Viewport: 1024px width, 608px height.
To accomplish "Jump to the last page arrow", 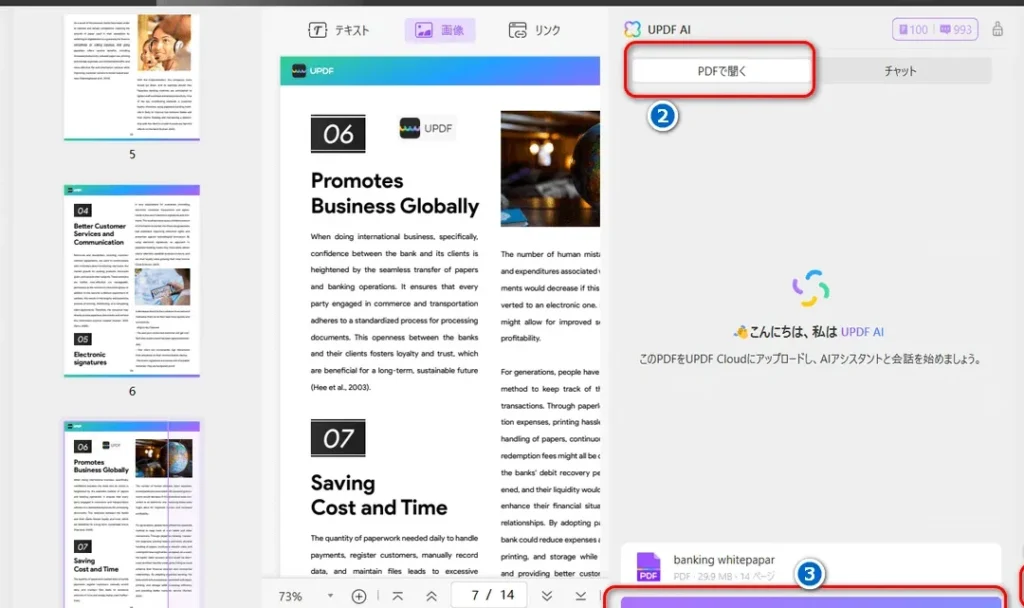I will [581, 596].
